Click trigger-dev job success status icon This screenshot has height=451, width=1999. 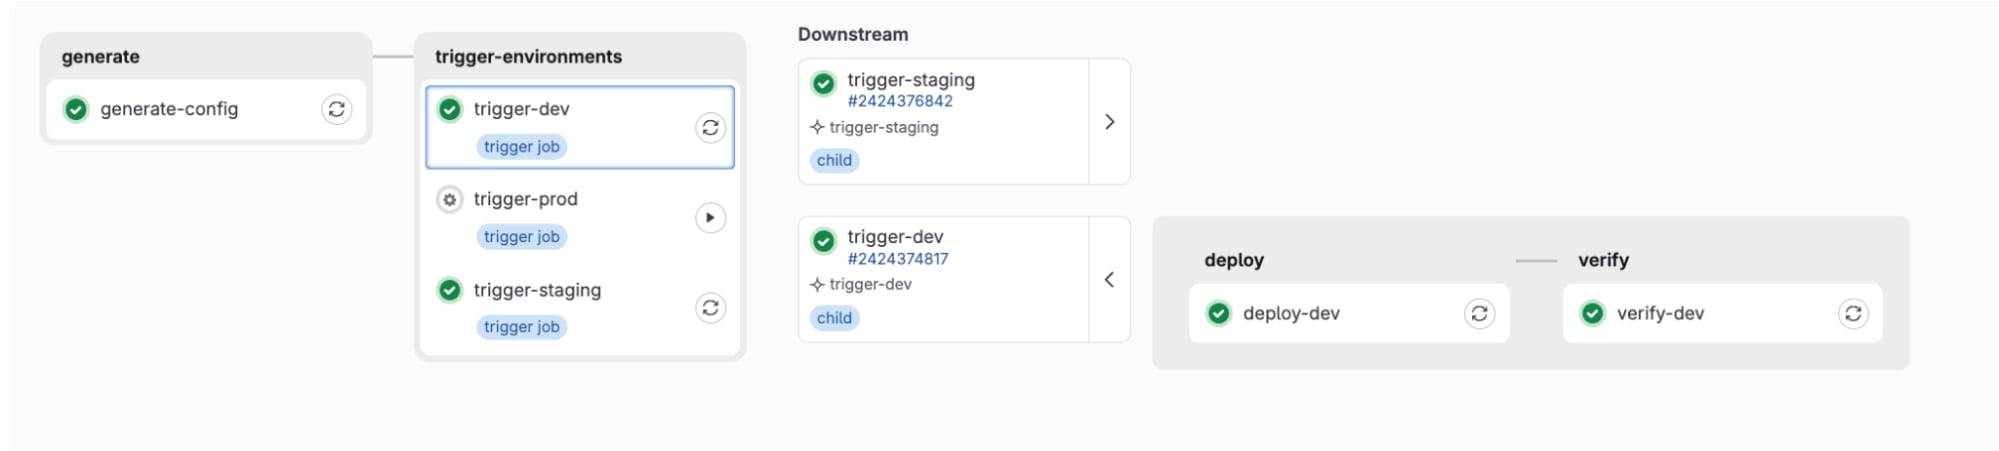450,109
